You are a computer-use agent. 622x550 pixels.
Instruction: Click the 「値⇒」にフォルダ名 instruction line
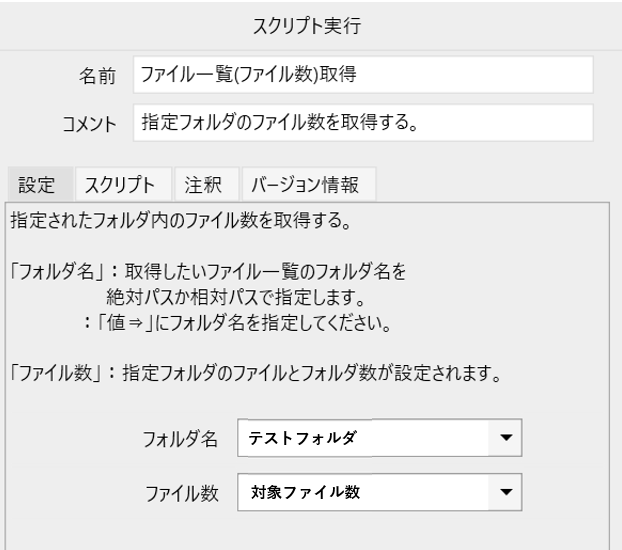237,323
